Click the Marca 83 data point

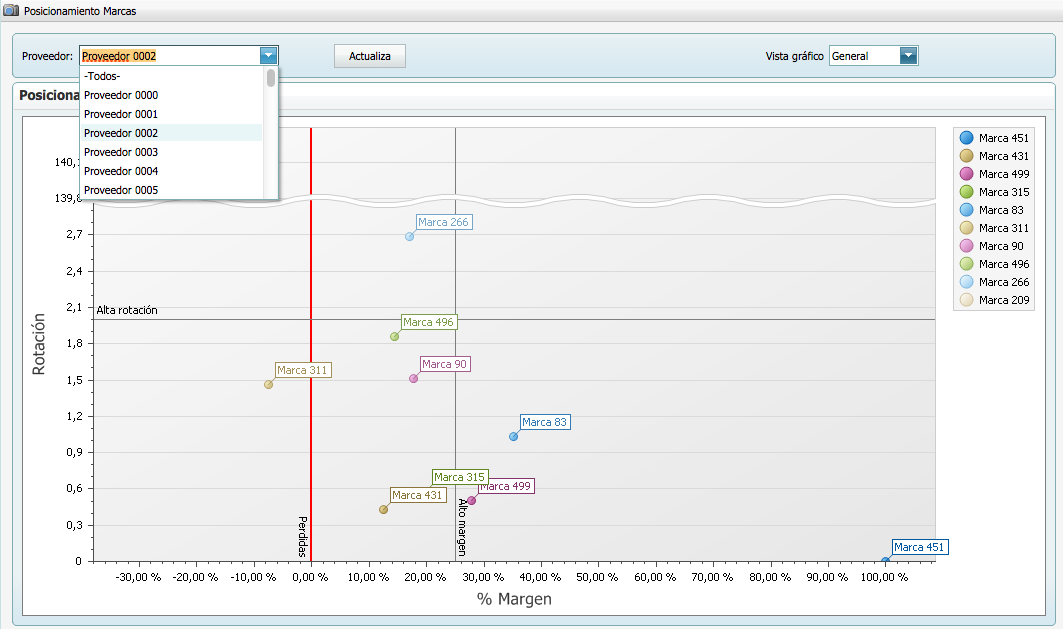514,437
